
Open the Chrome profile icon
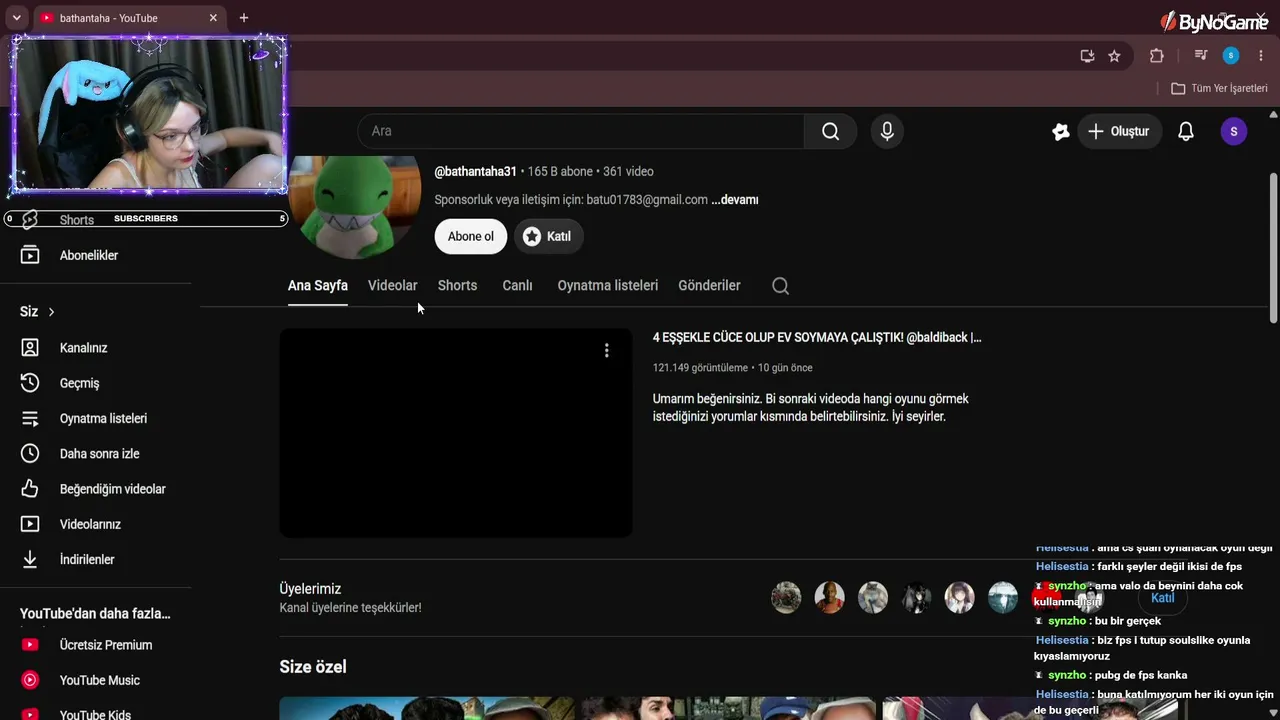tap(1231, 56)
